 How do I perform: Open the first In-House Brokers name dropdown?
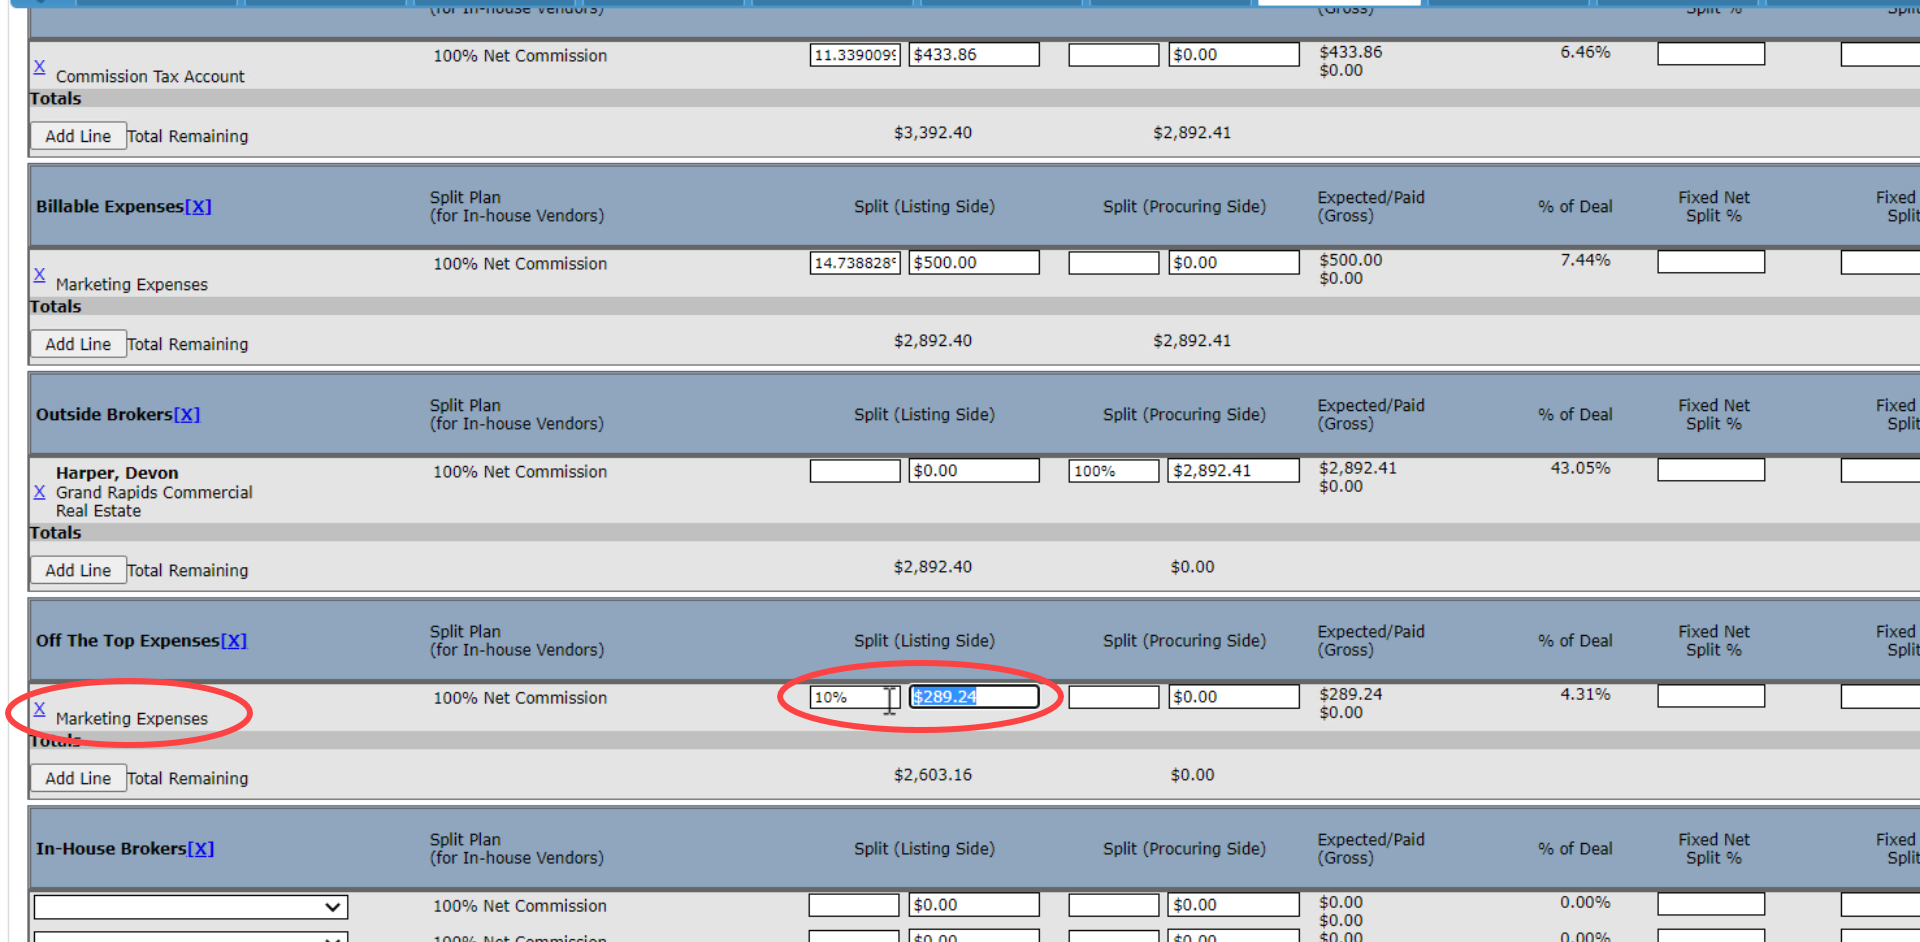coord(191,907)
